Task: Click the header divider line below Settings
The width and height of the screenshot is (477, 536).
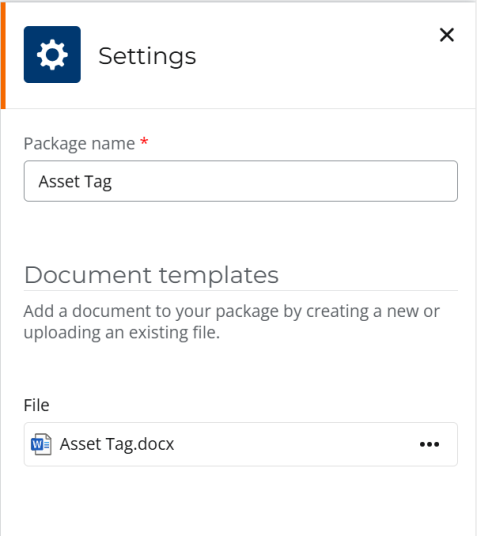Action: pyautogui.click(x=241, y=108)
